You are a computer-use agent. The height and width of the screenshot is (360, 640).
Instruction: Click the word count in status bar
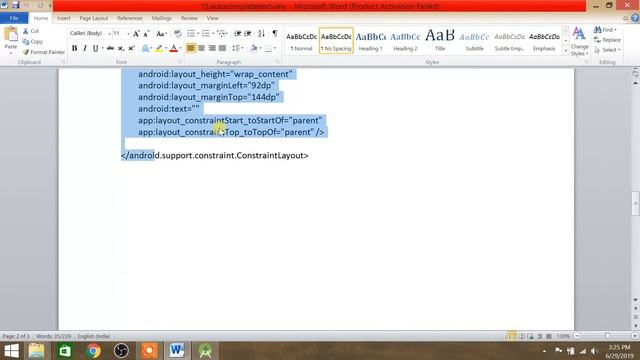[x=53, y=336]
